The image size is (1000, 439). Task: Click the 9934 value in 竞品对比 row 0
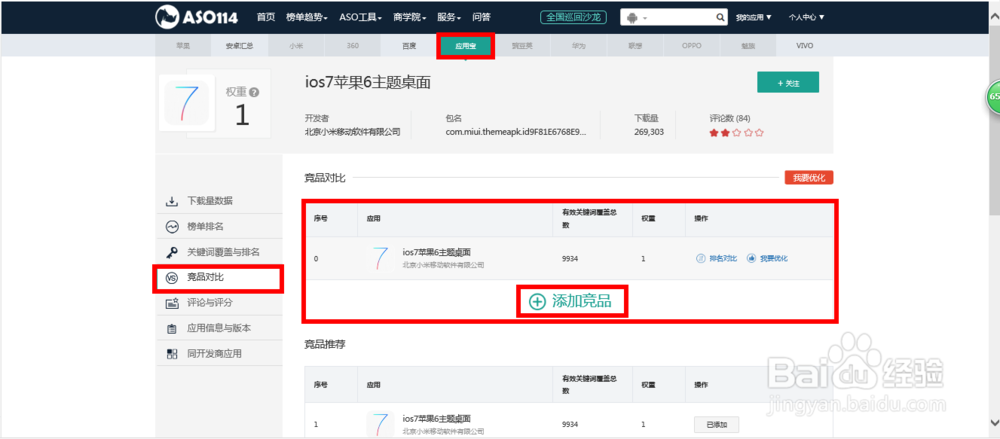[570, 258]
